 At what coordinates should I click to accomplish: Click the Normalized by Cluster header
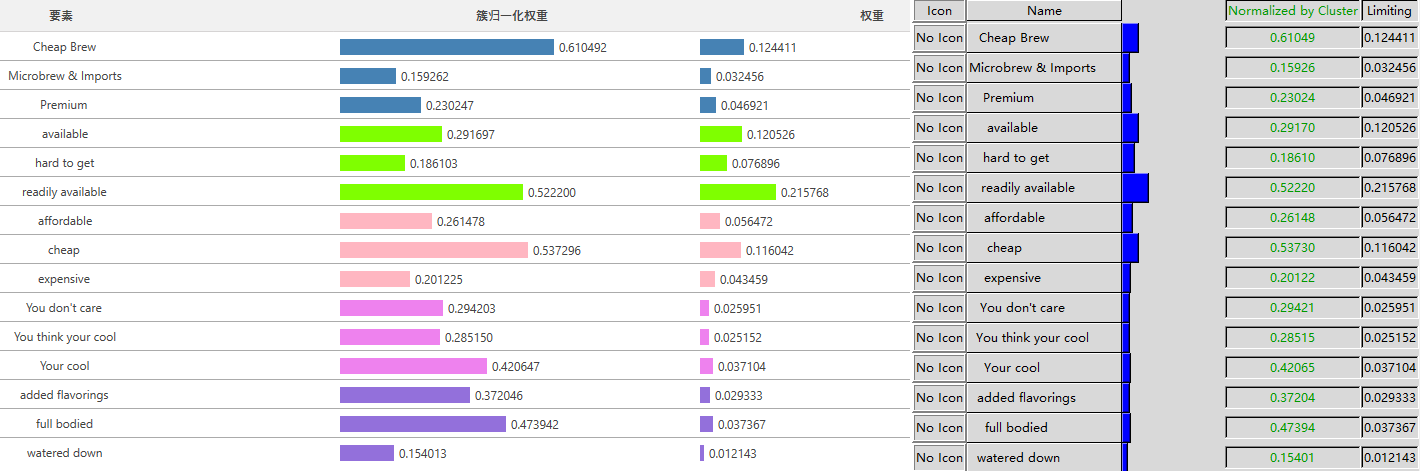point(1293,11)
